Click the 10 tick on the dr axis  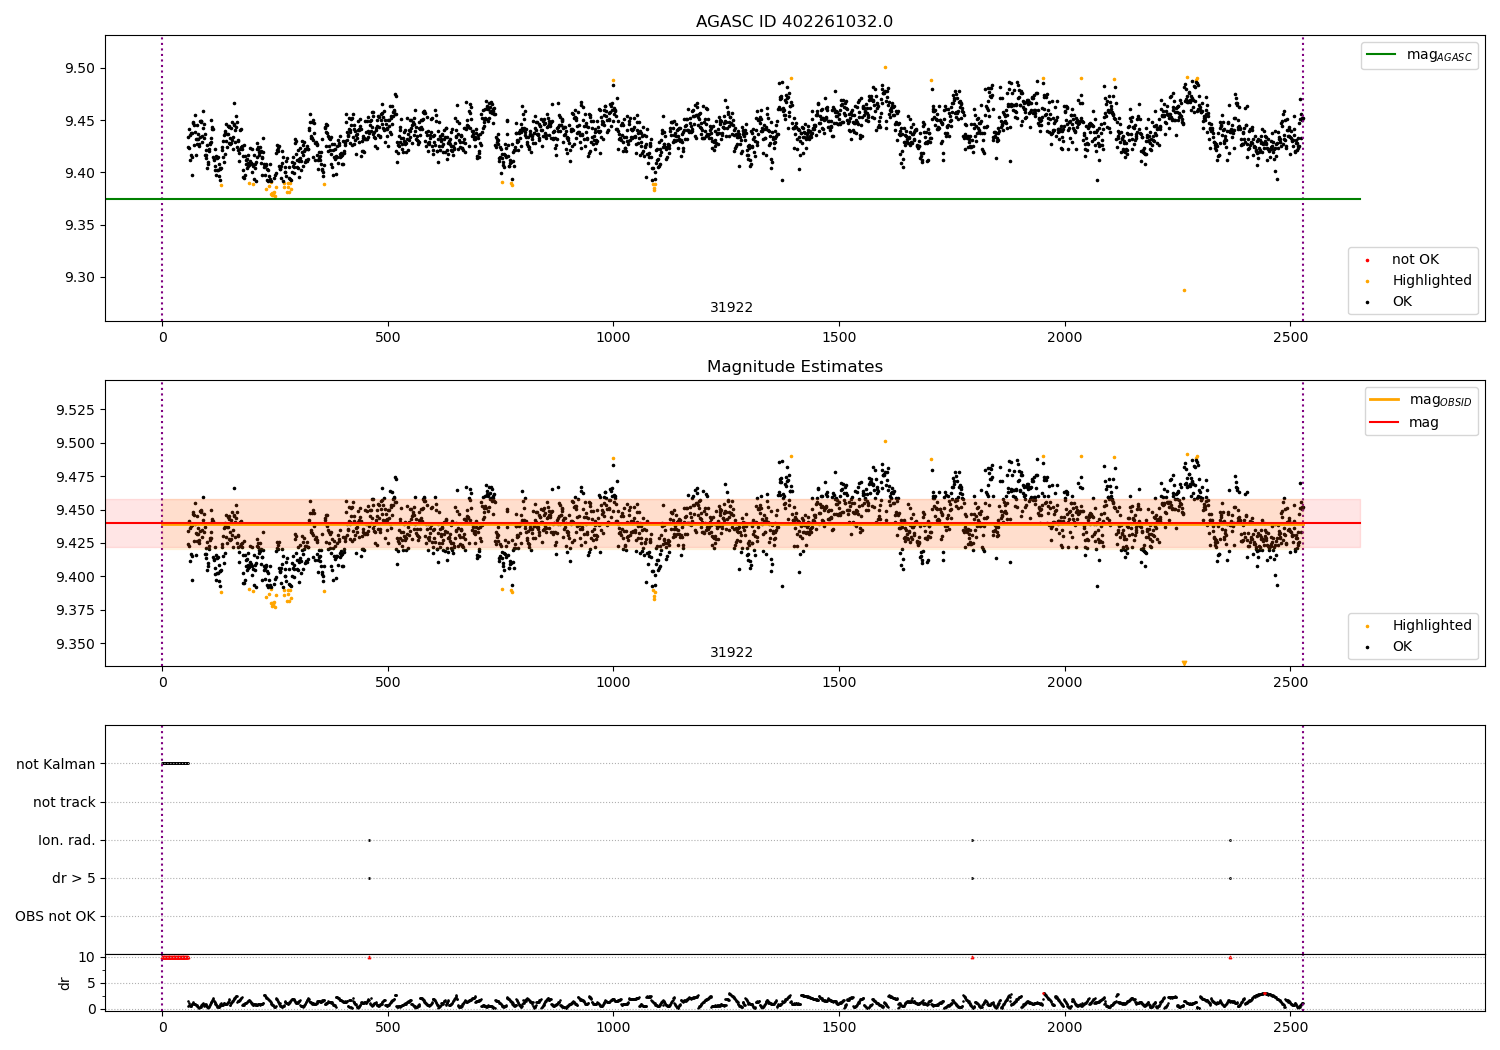[x=87, y=957]
